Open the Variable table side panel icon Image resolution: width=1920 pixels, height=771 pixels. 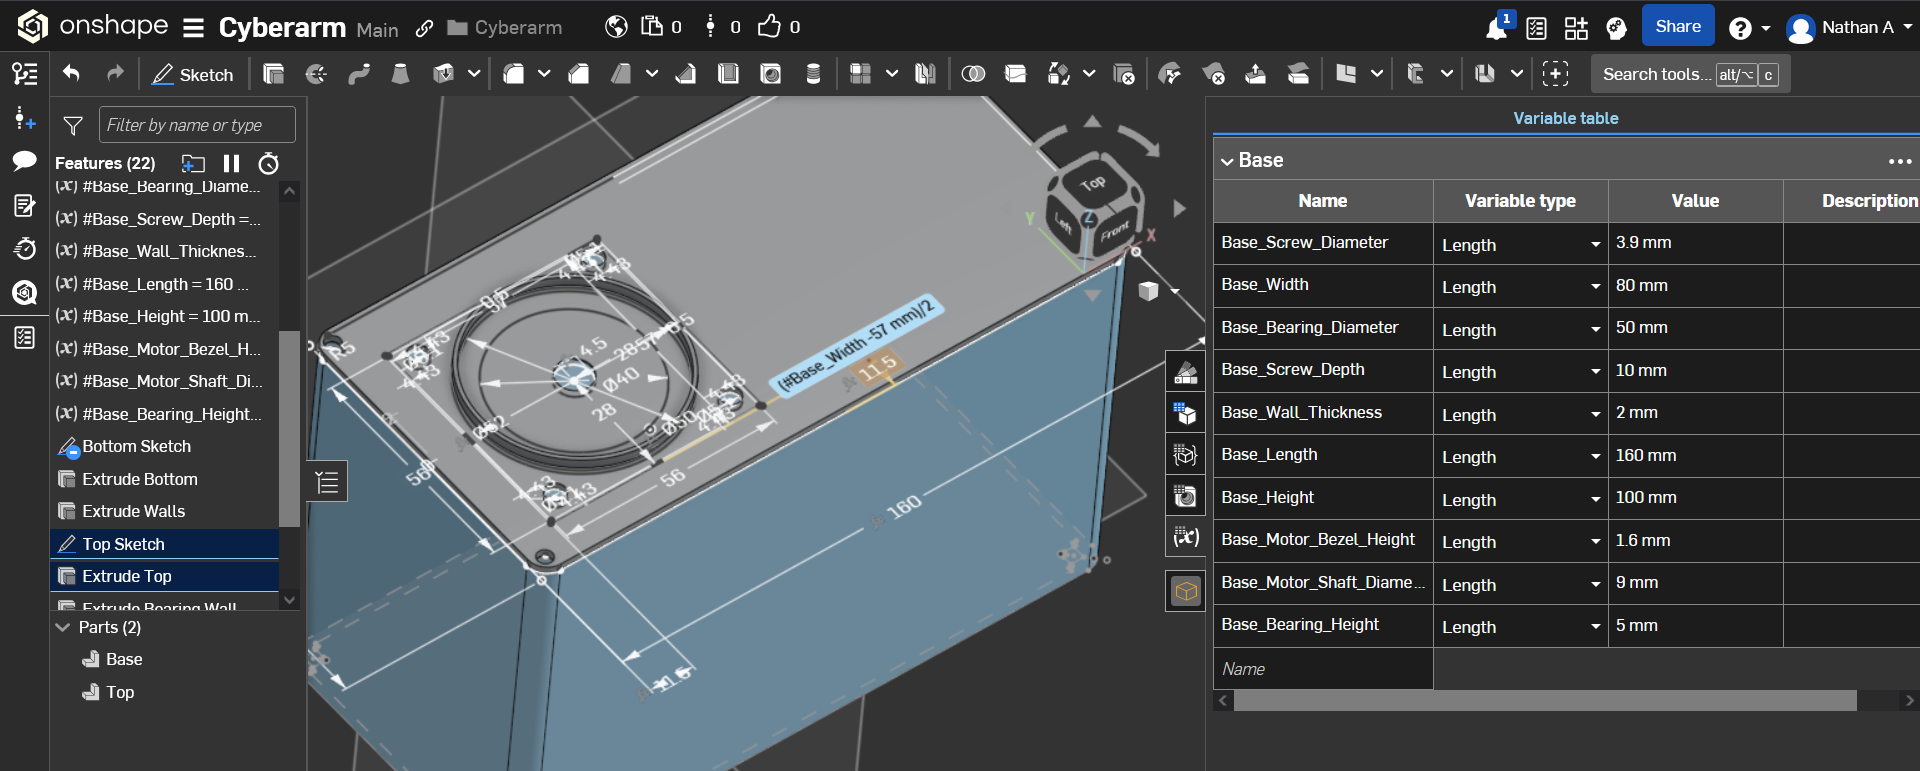[x=1185, y=537]
